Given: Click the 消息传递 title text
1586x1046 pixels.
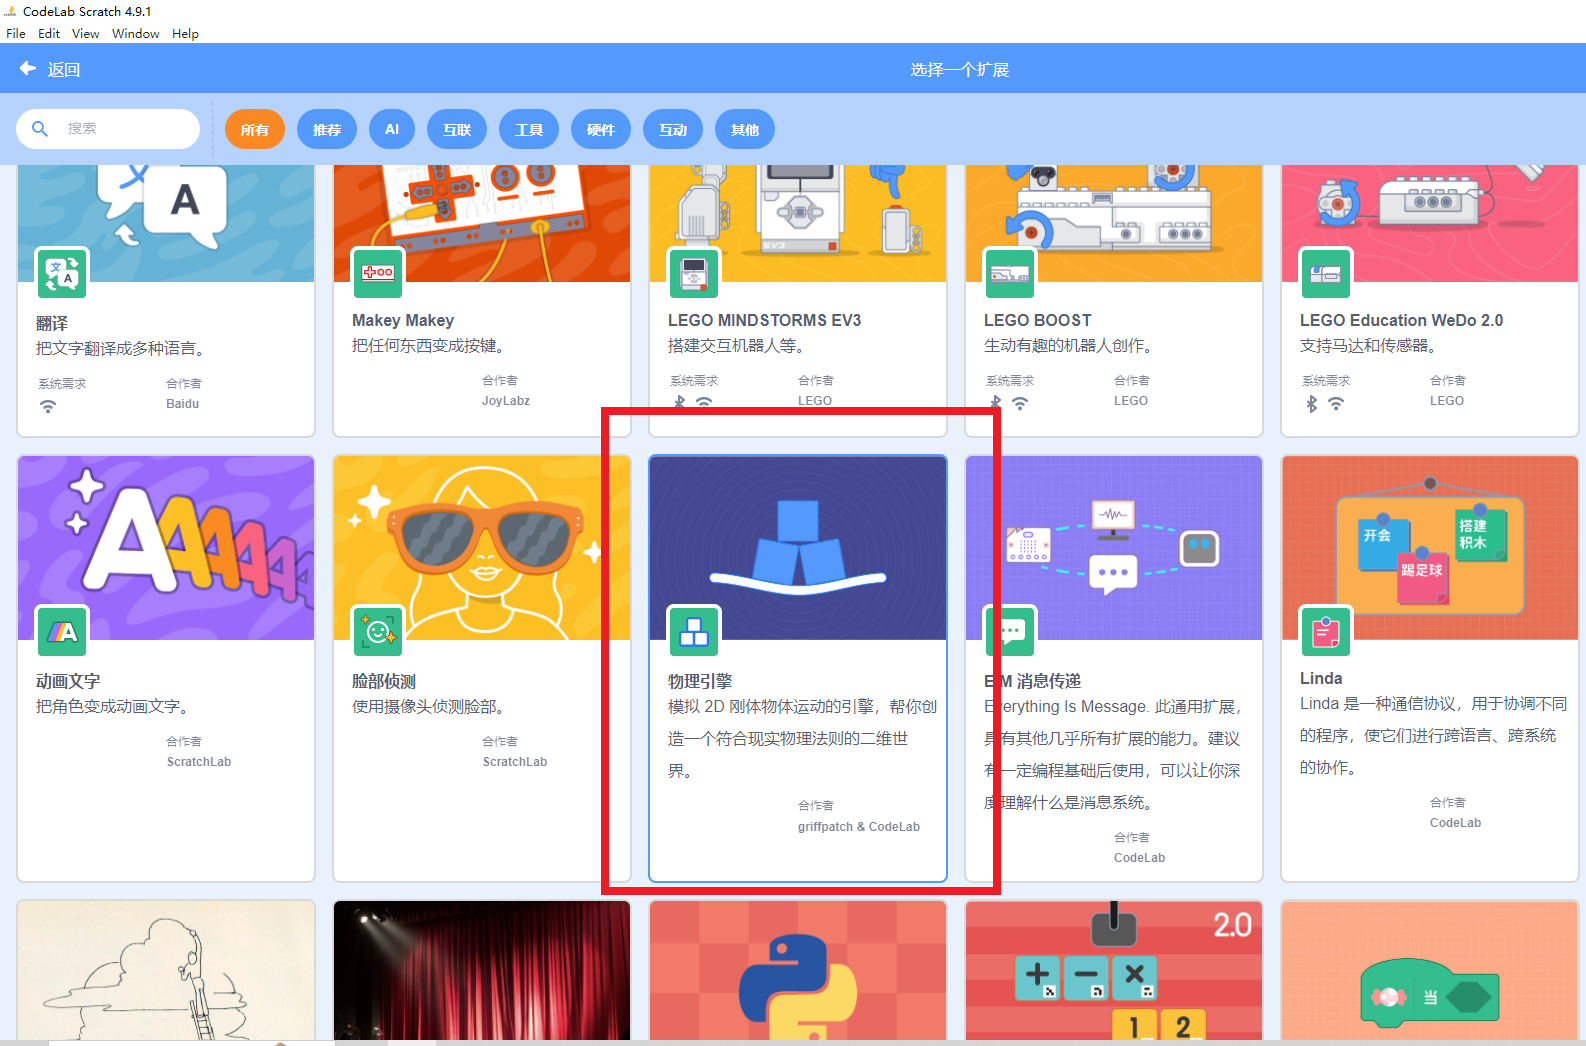Looking at the screenshot, I should point(1049,681).
